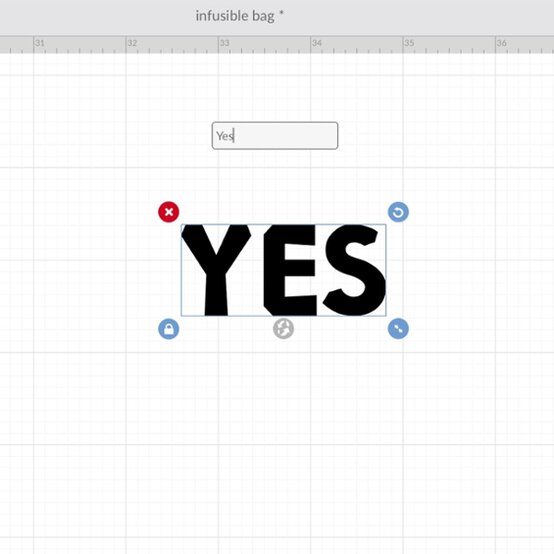
Task: Click the gray header bar left of the title
Action: click(95, 17)
